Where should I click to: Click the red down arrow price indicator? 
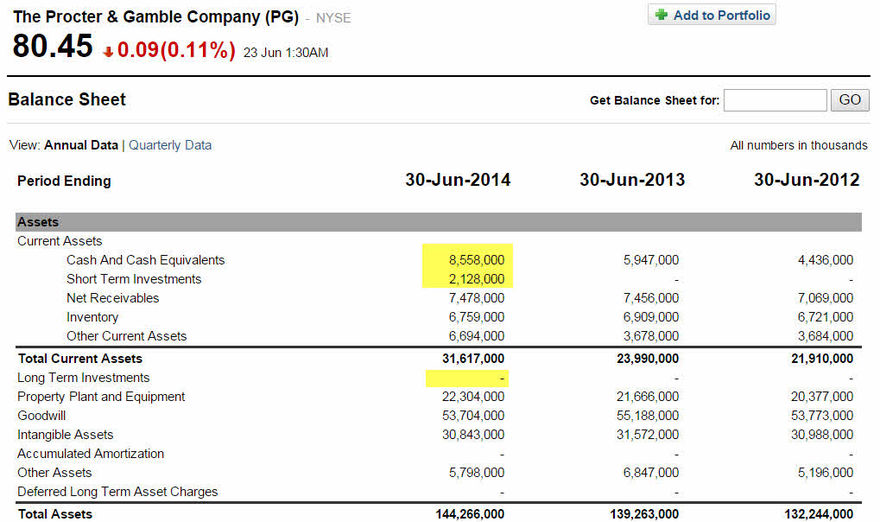point(108,51)
